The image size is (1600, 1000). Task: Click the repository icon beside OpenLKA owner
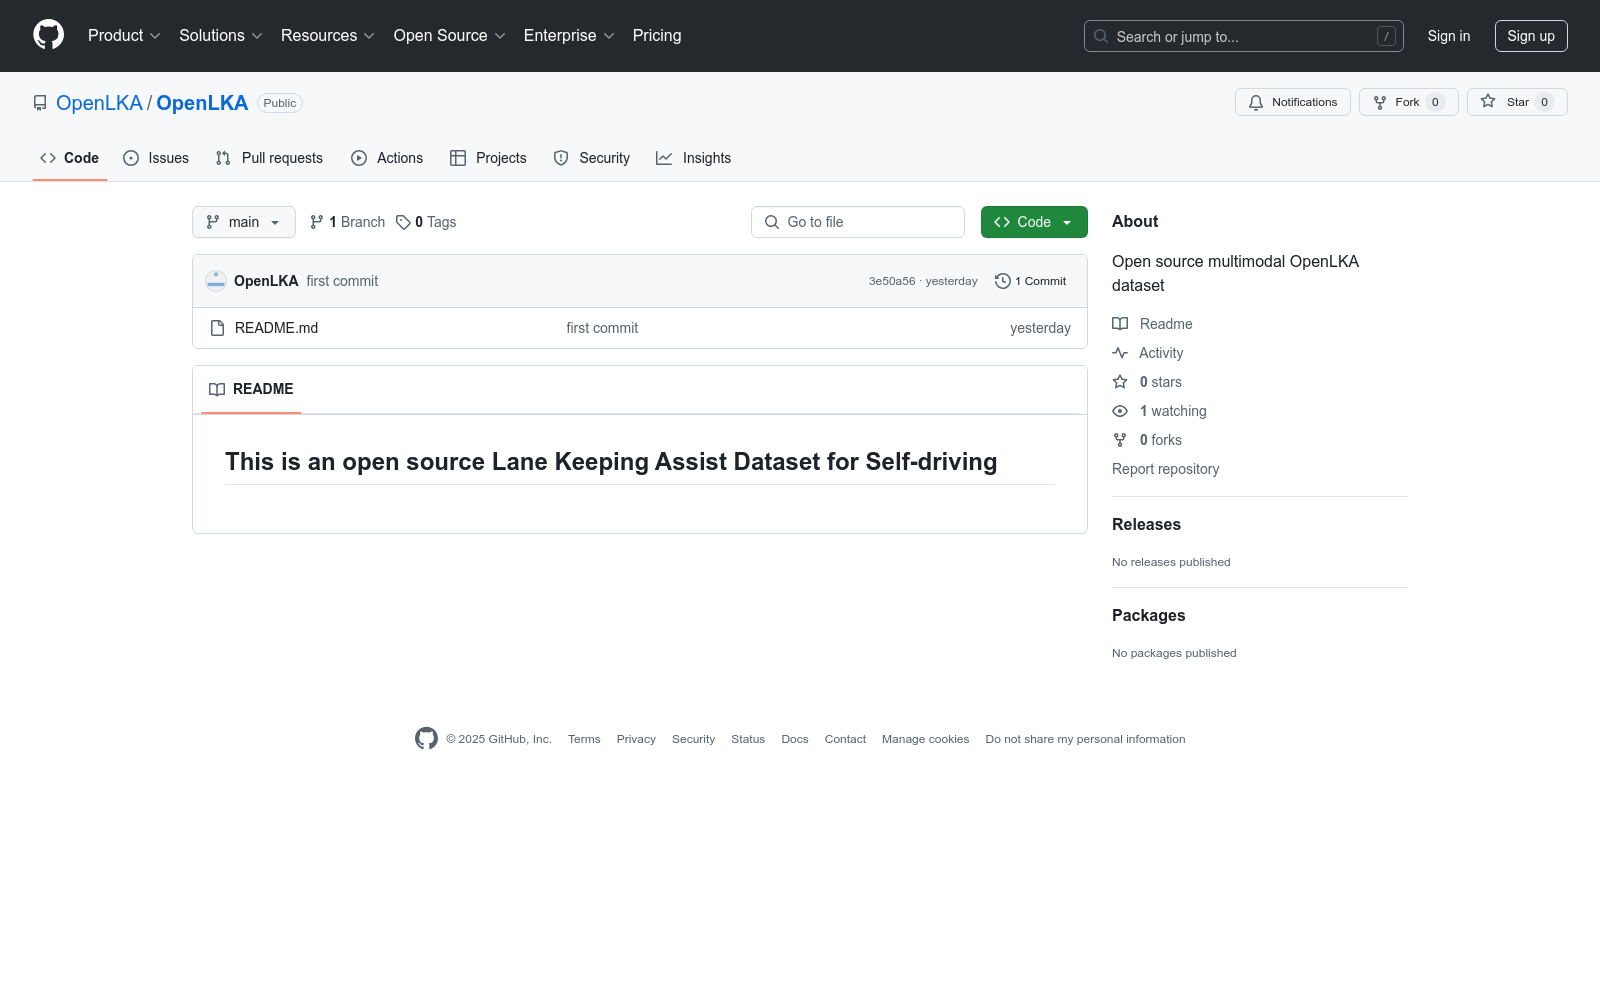click(40, 103)
